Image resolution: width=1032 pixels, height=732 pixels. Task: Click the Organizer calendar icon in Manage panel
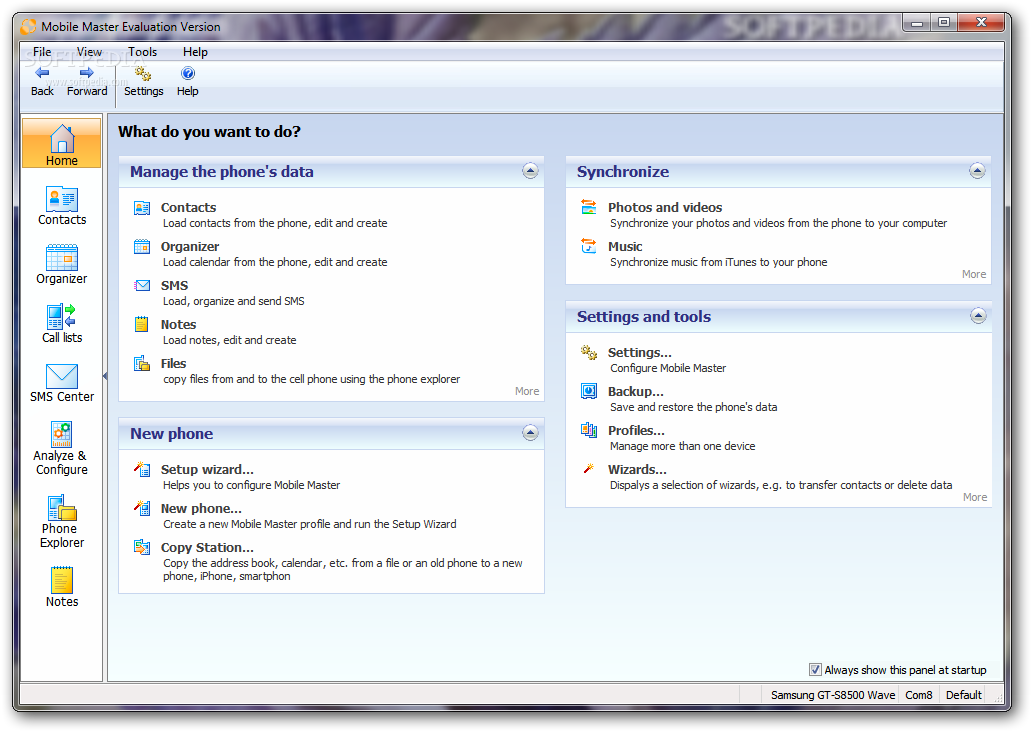point(142,247)
